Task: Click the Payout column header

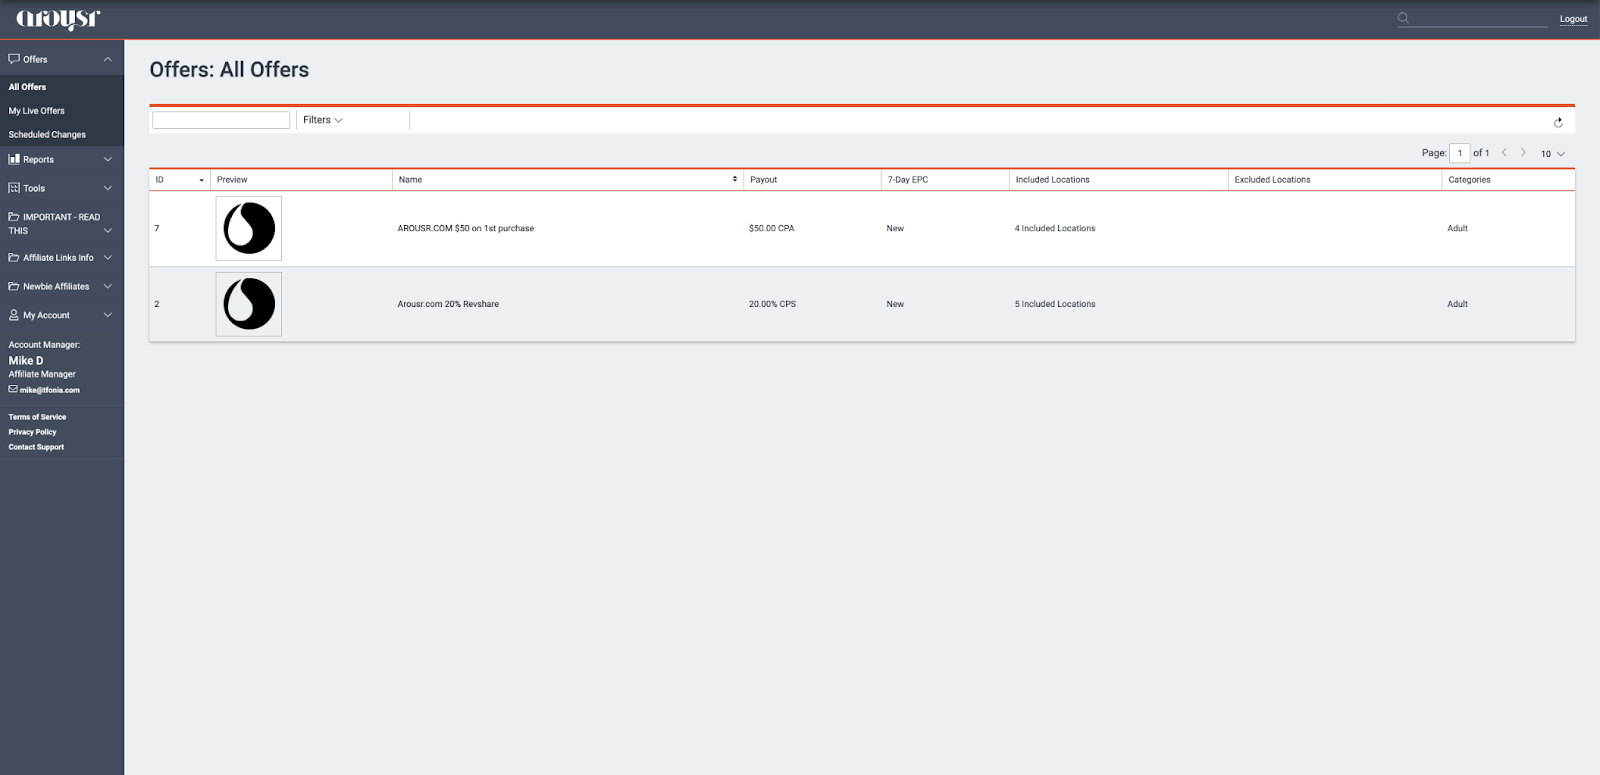Action: point(764,180)
